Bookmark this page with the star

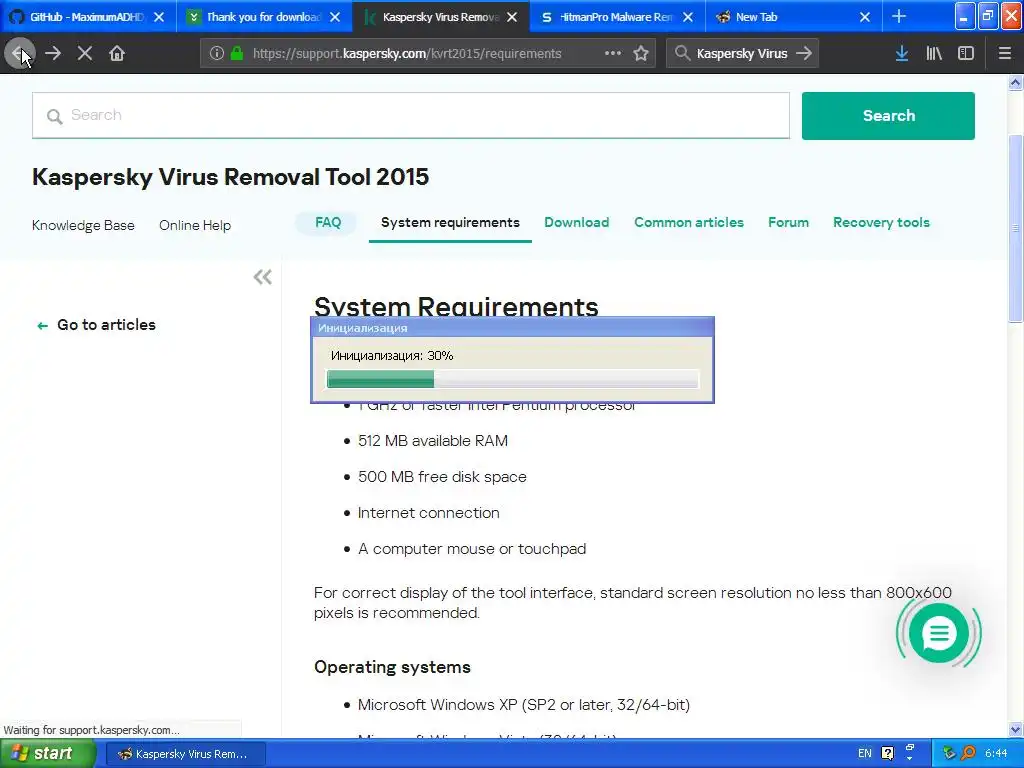pos(641,54)
